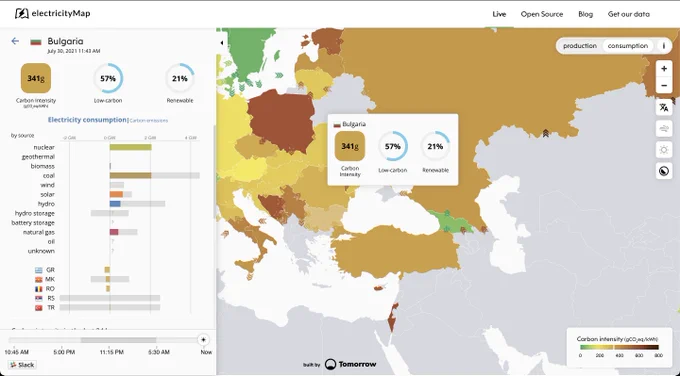The width and height of the screenshot is (680, 376).
Task: Click the 'battery storage' source label
Action: [33, 222]
